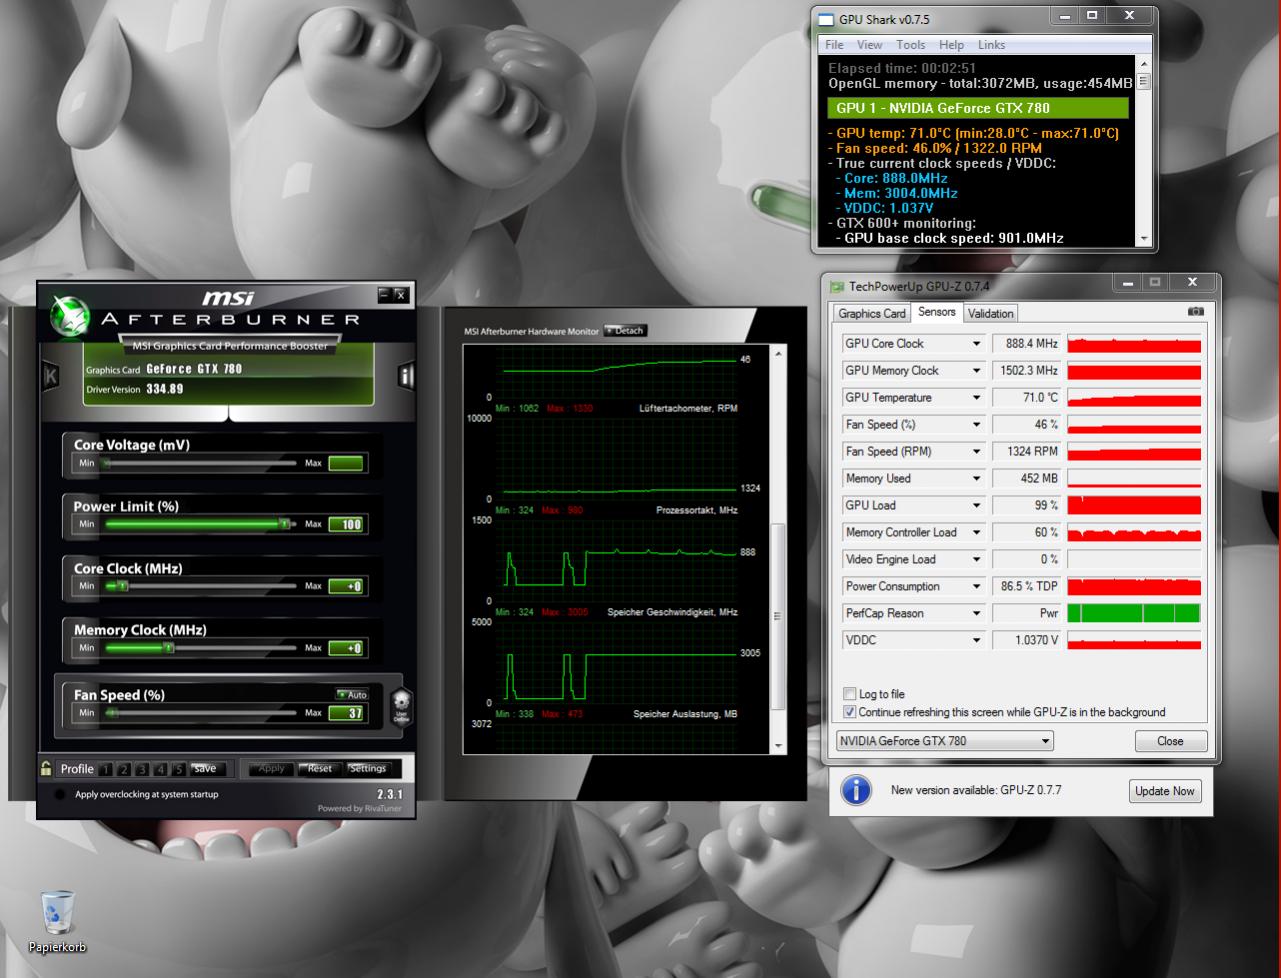Select Afterburner profile slot 1
1281x978 pixels.
click(x=106, y=769)
